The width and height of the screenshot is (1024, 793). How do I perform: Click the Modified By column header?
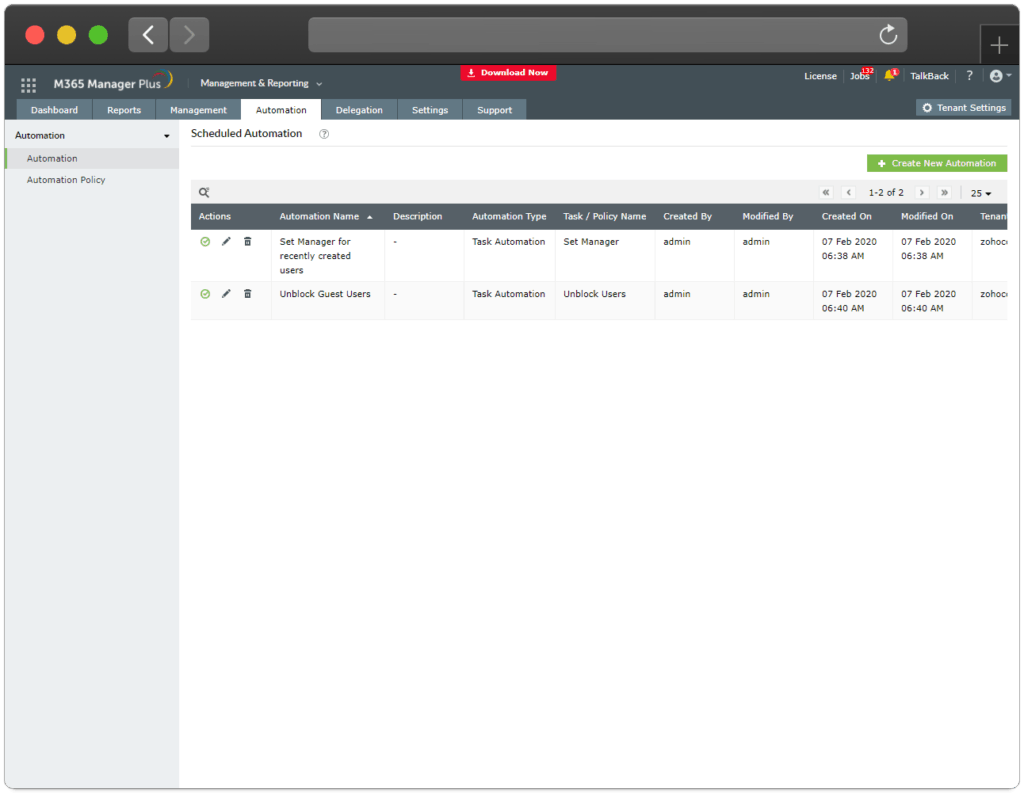click(x=767, y=216)
